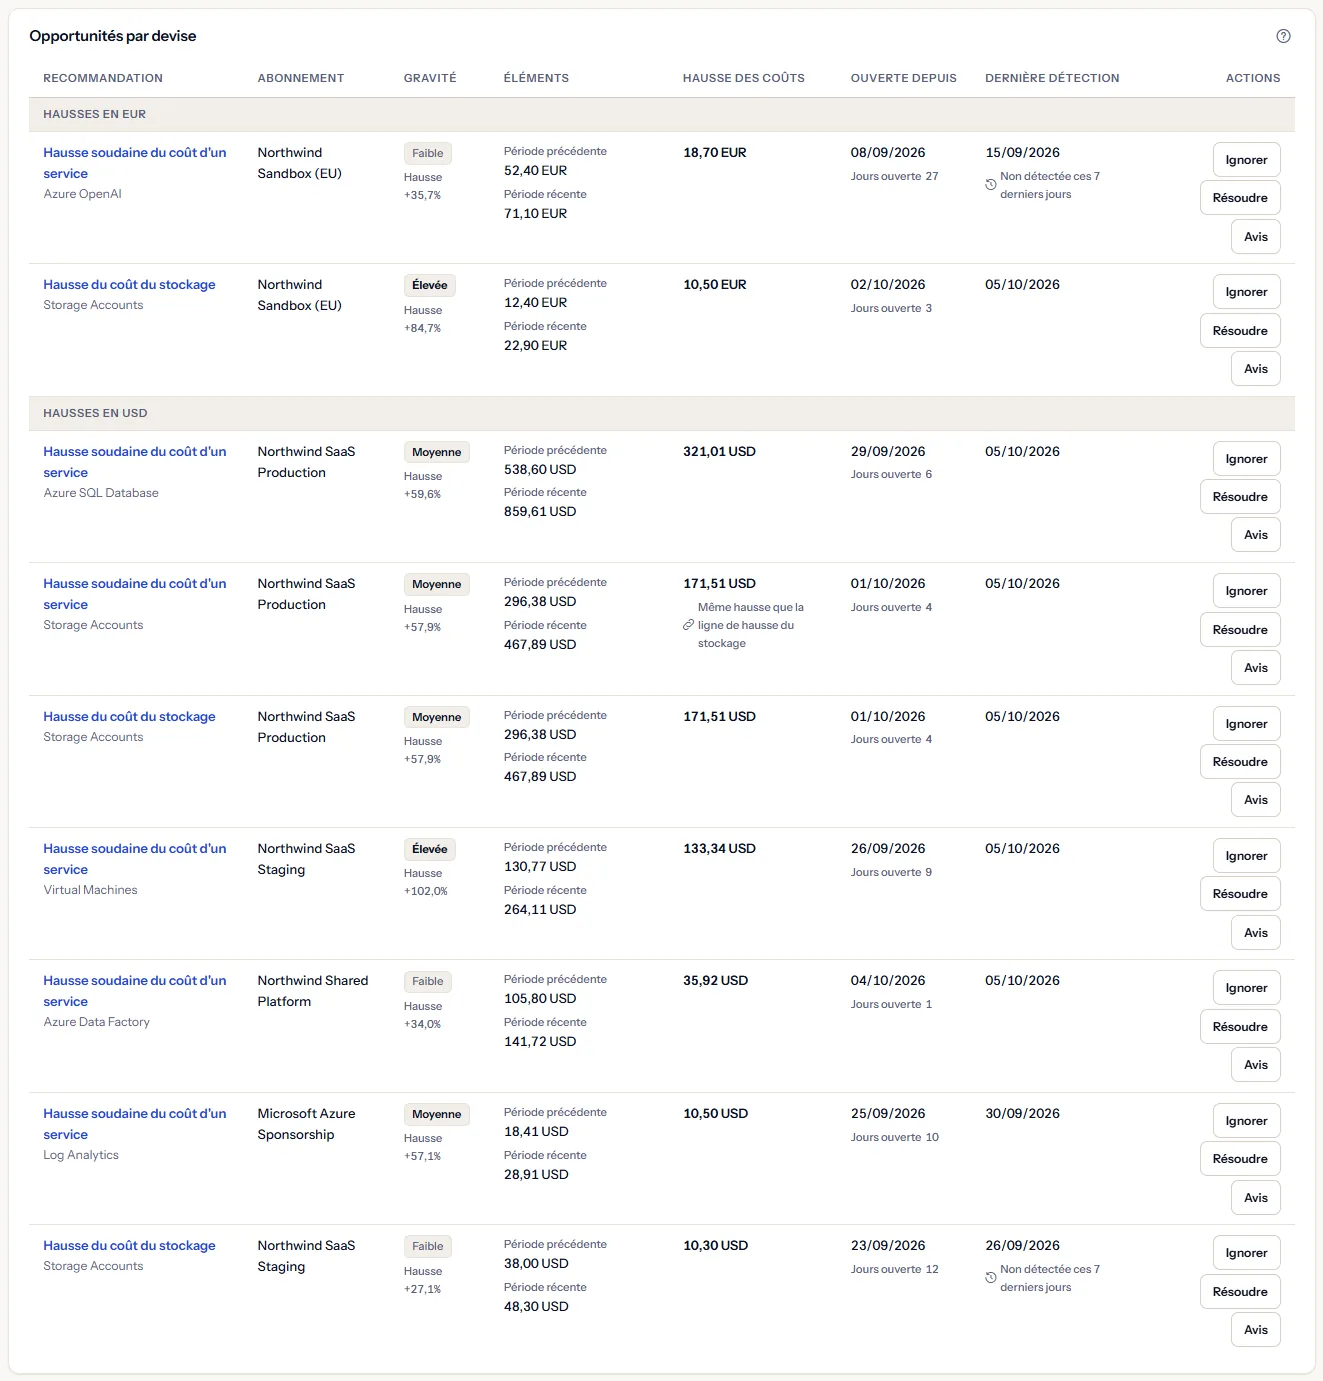Click the Northwind Shared Platform subscription cell

click(x=313, y=991)
